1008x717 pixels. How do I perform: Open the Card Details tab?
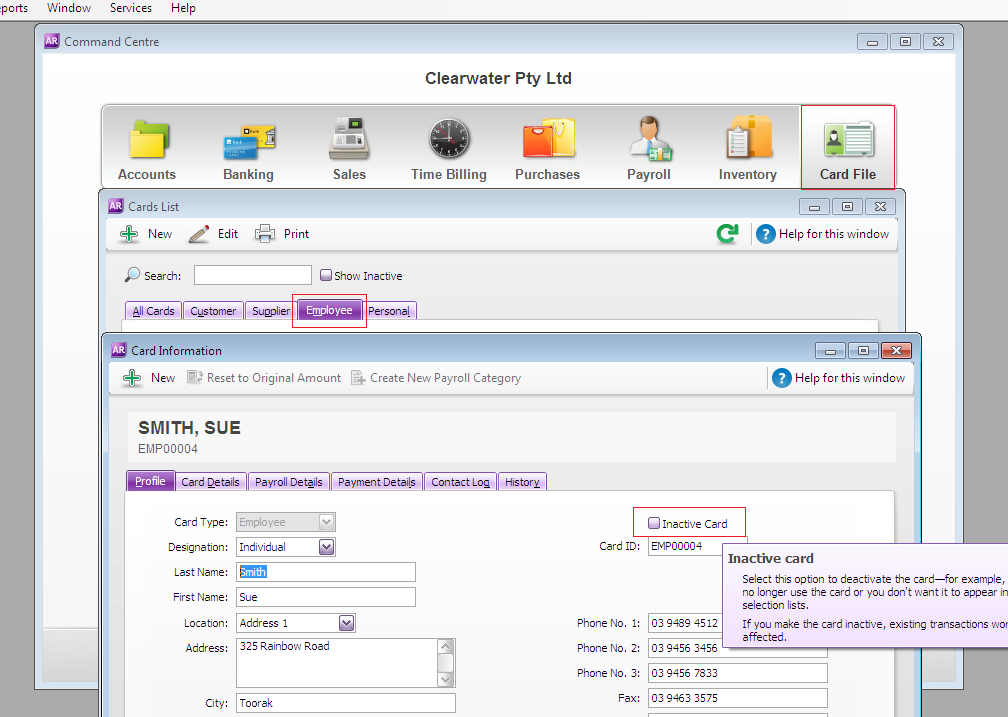click(x=210, y=482)
